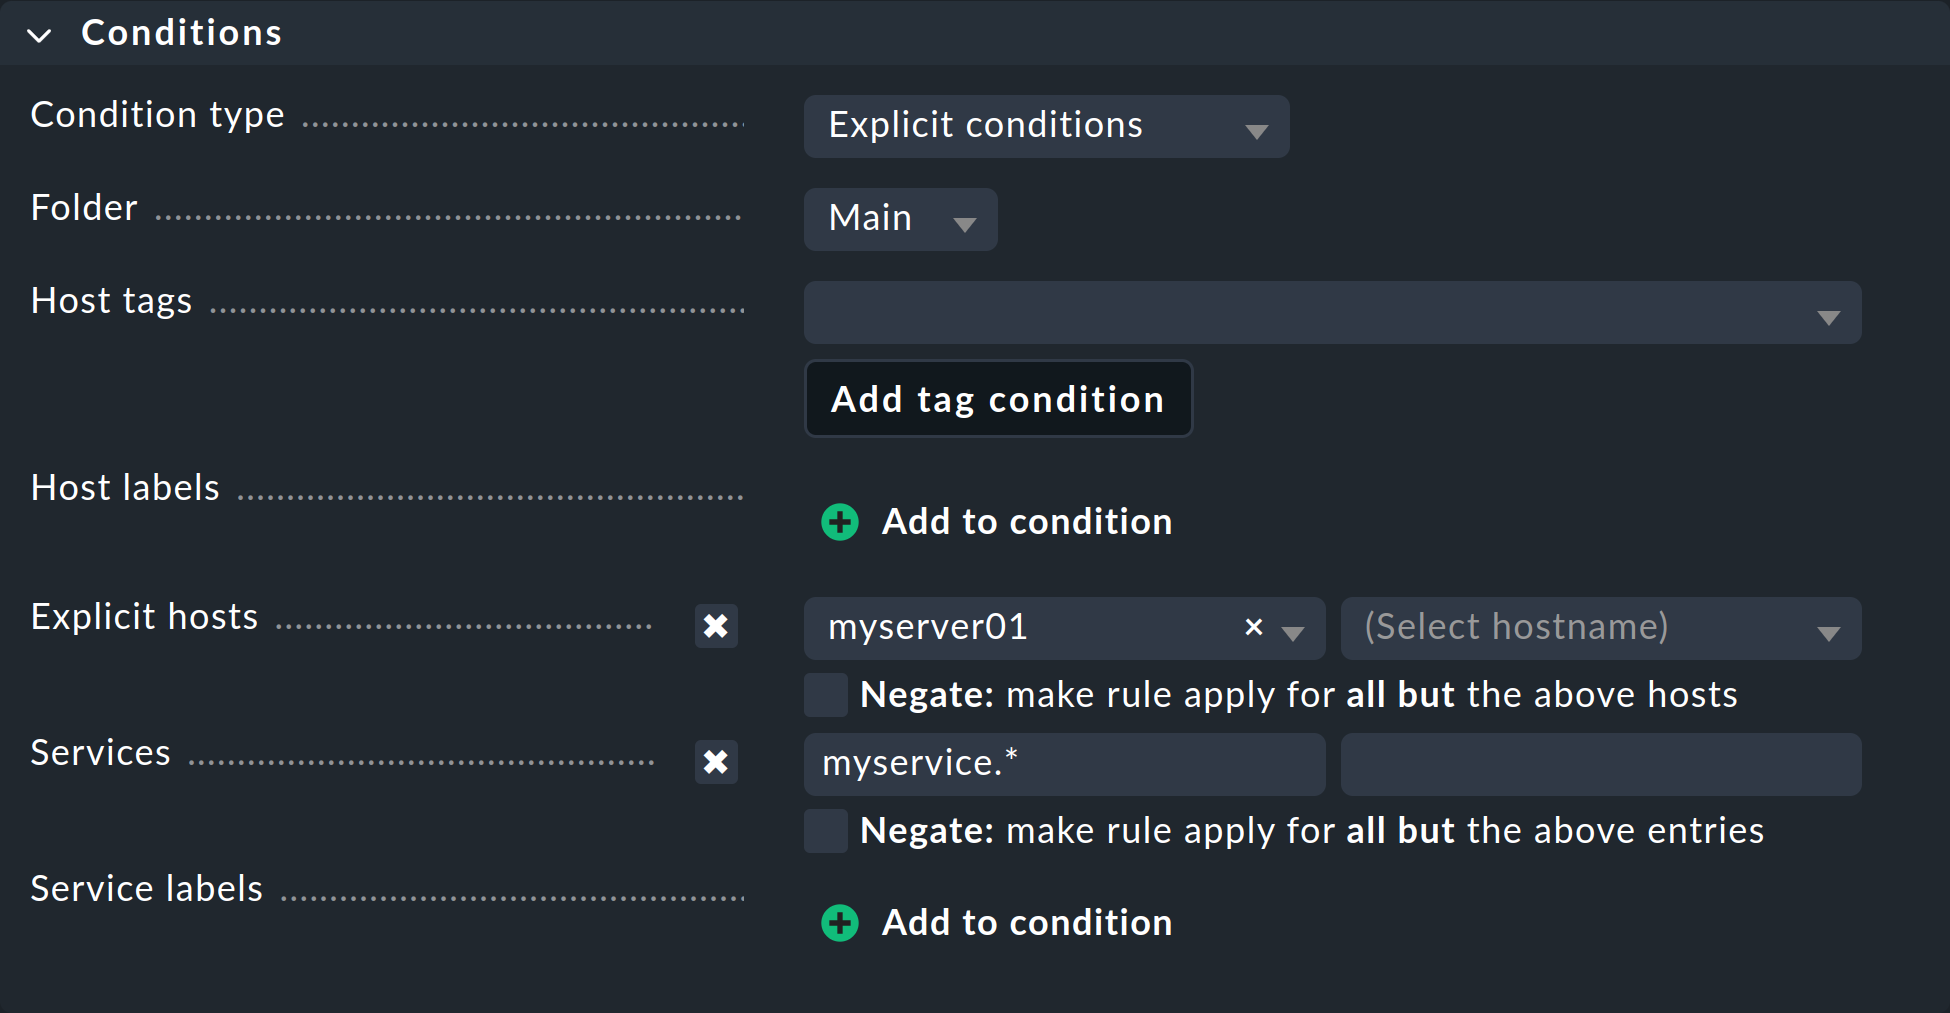This screenshot has height=1013, width=1950.
Task: Click Add to condition under Host labels
Action: 1026,521
